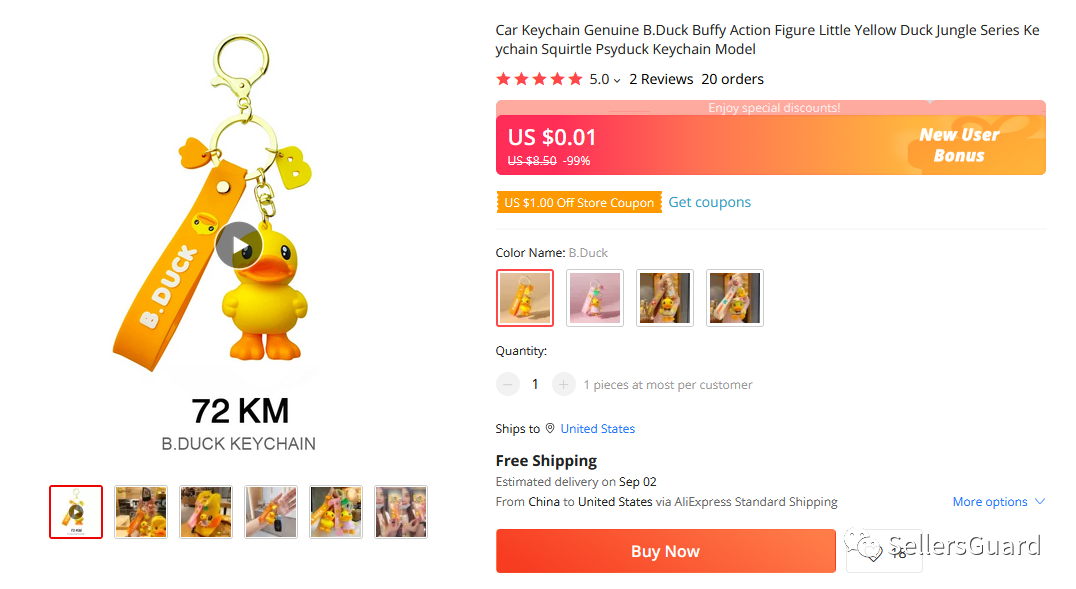Click the New User Bonus banner

click(958, 145)
